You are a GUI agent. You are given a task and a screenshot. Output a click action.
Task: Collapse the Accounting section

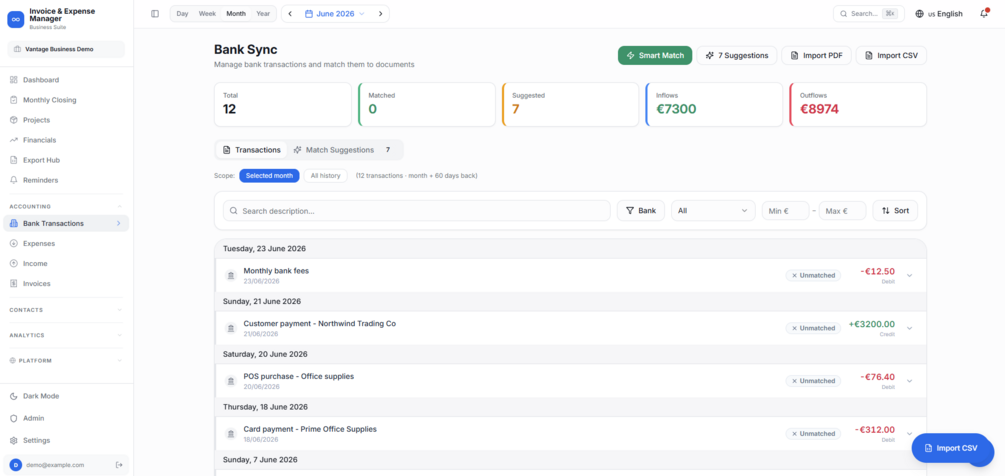click(67, 206)
